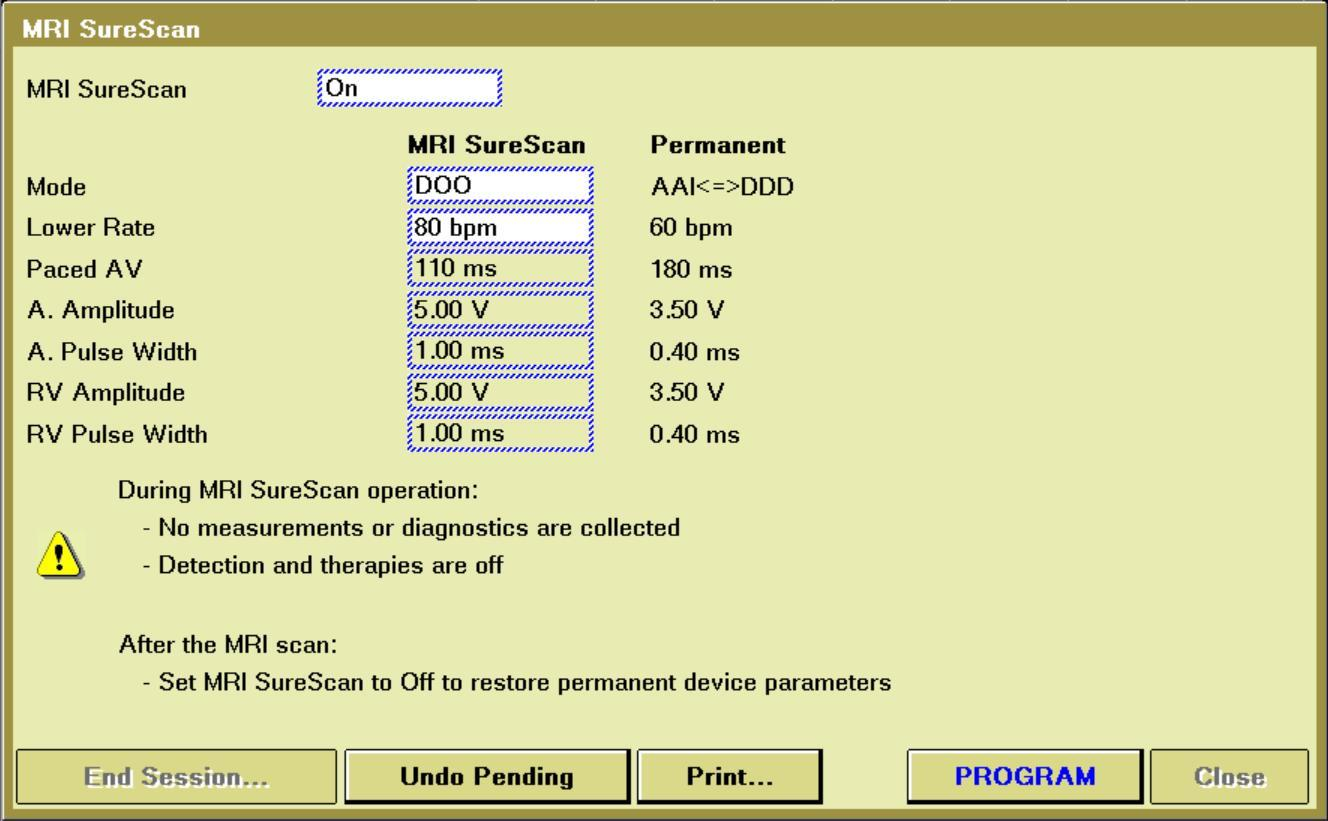Click the permanent Lower Rate 60 bpm value
Image resolution: width=1328 pixels, height=821 pixels.
click(691, 228)
